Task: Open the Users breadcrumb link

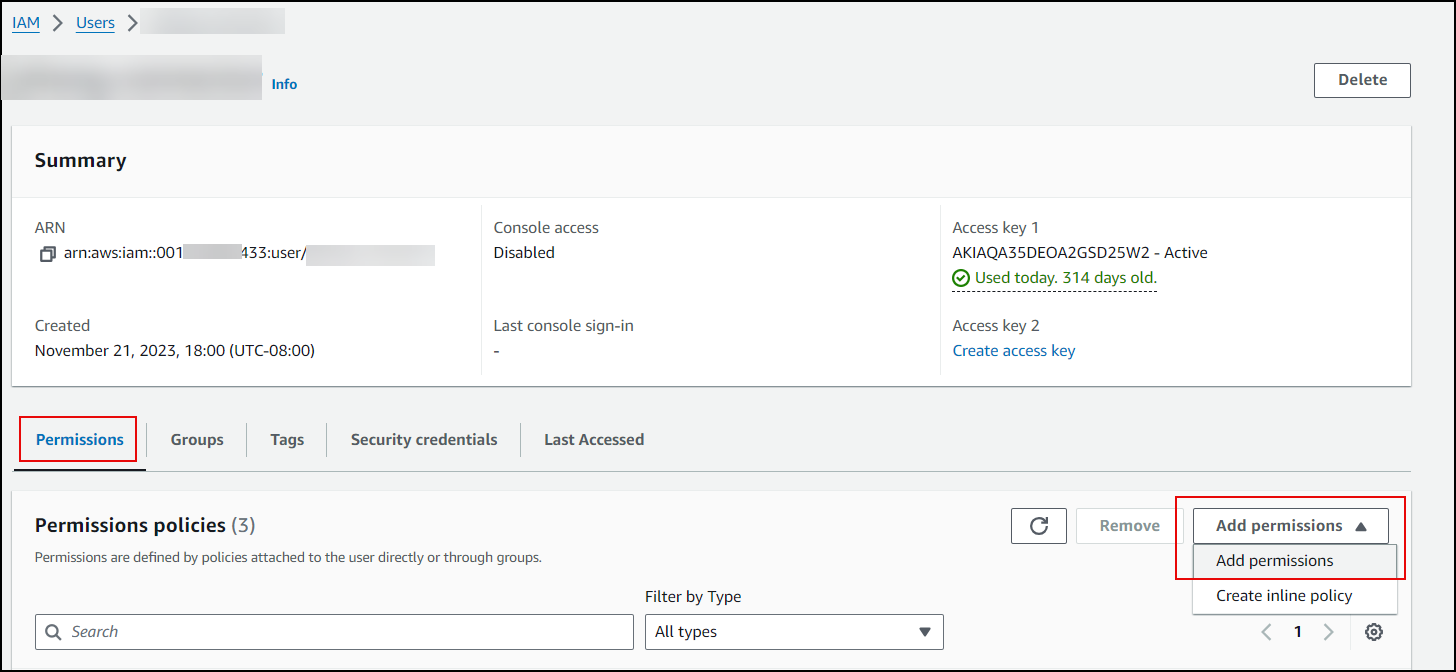Action: 95,23
